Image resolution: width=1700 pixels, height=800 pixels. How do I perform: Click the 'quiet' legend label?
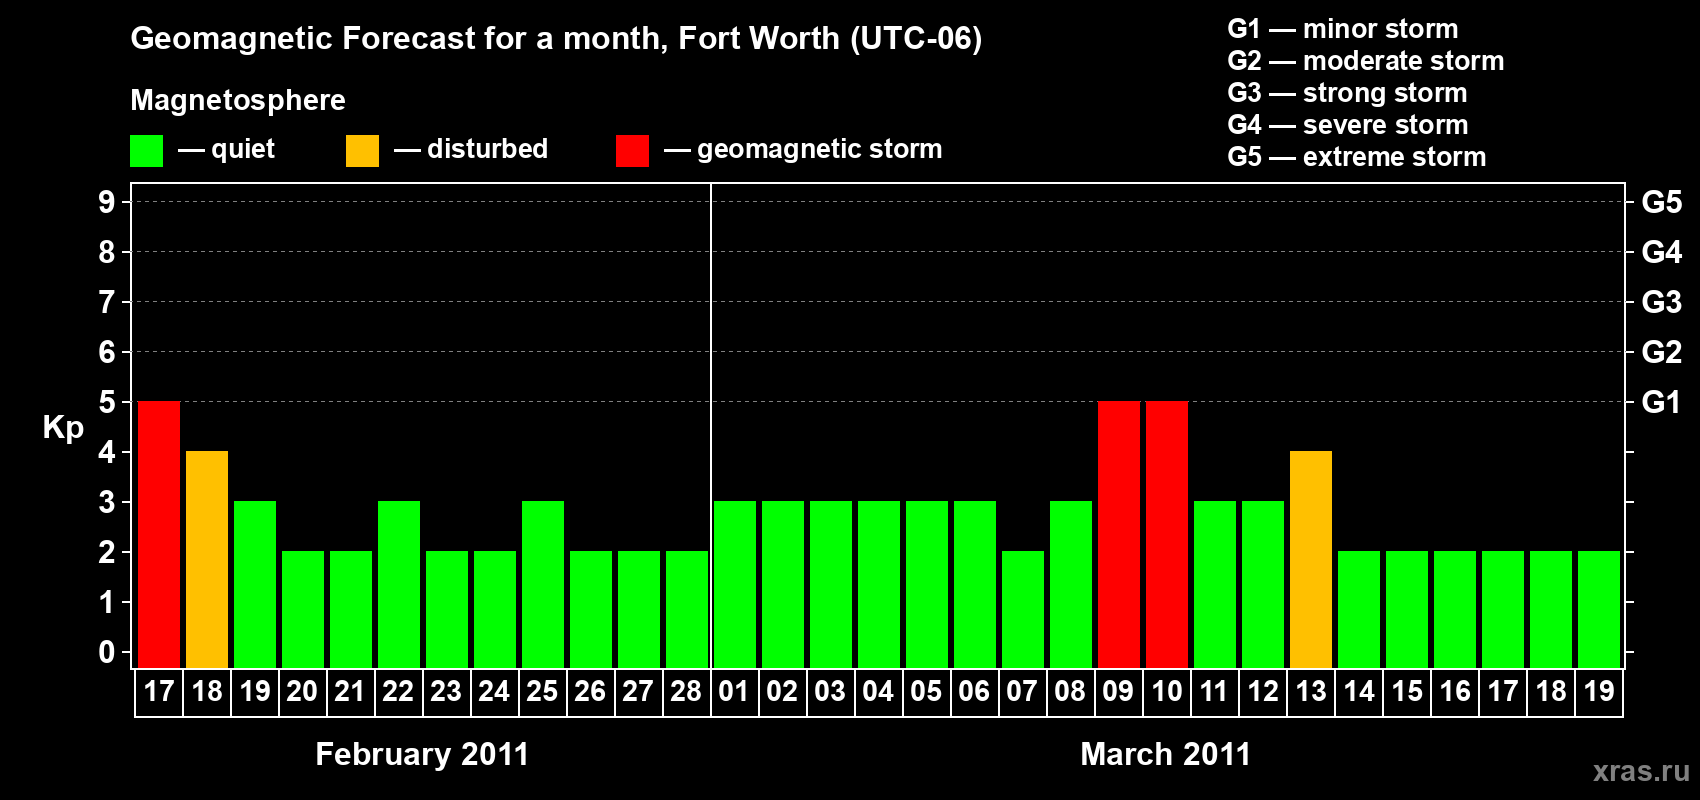[243, 149]
